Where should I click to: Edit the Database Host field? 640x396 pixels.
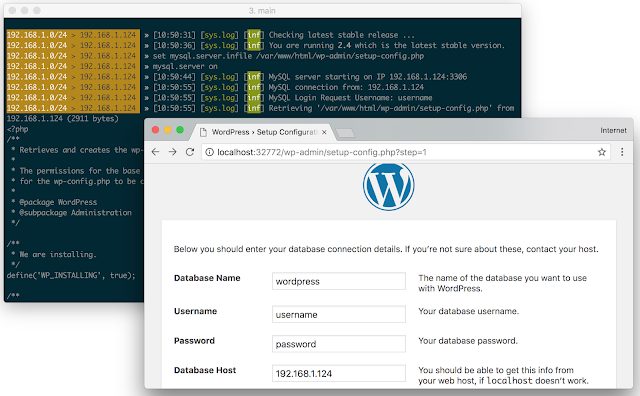pyautogui.click(x=339, y=373)
